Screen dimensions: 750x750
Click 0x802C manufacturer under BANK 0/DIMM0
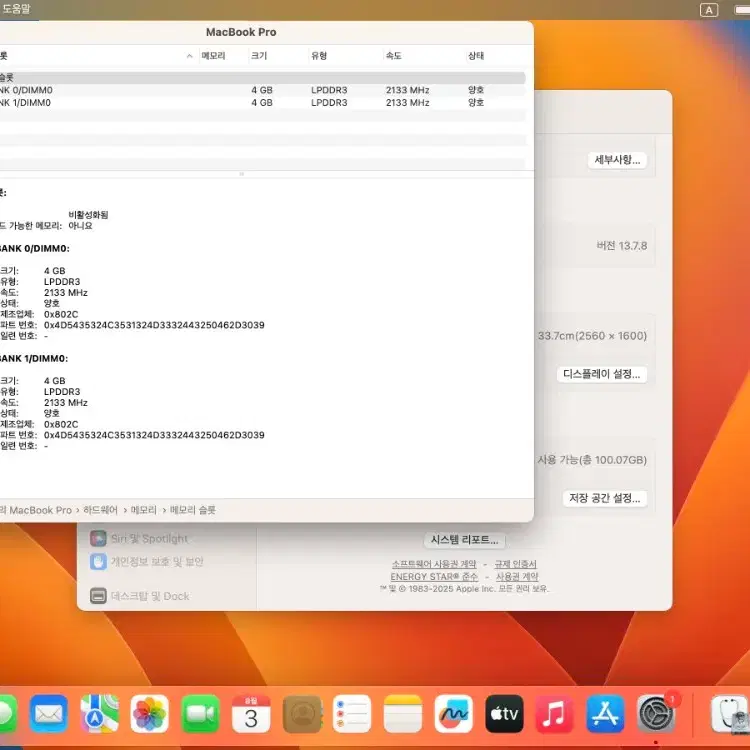coord(61,314)
